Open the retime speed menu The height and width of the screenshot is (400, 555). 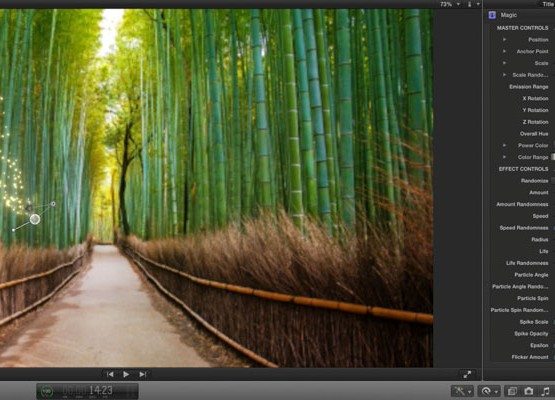click(489, 391)
